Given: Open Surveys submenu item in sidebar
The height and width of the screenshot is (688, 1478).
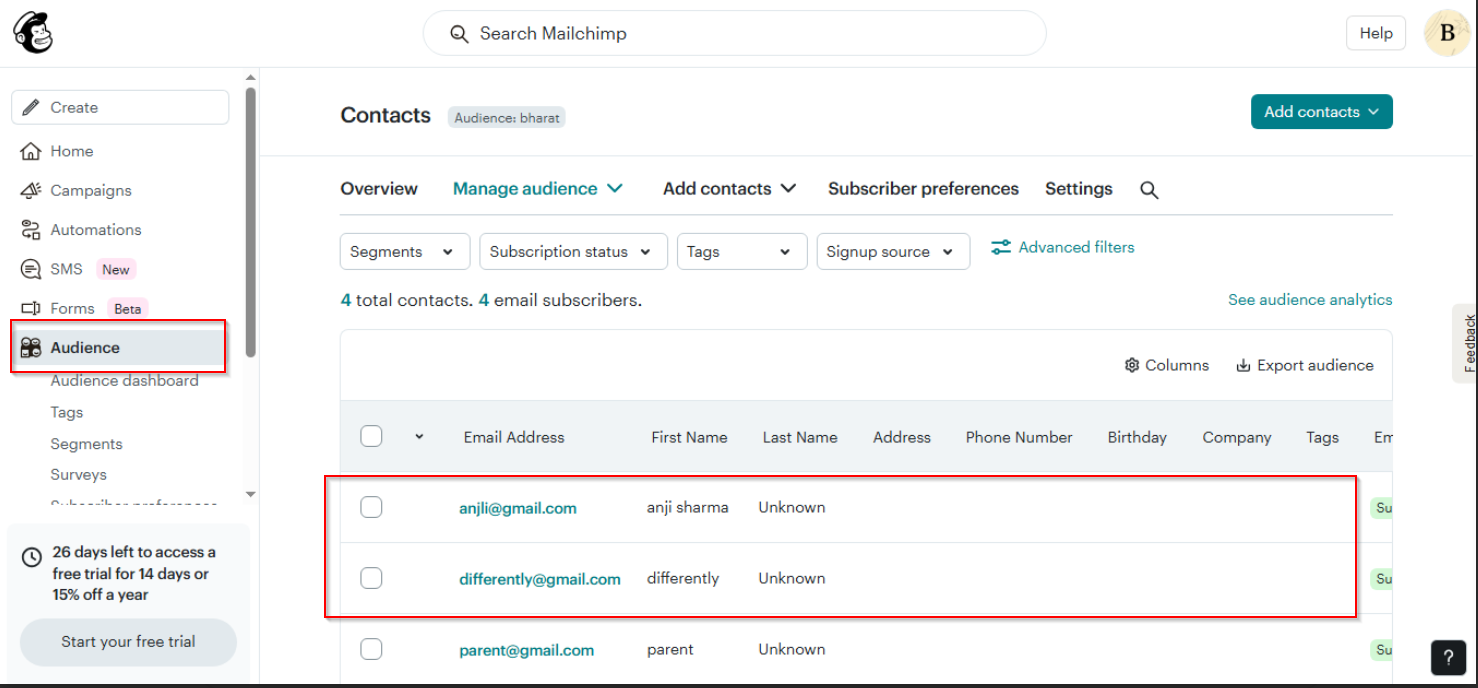Looking at the screenshot, I should 78,475.
